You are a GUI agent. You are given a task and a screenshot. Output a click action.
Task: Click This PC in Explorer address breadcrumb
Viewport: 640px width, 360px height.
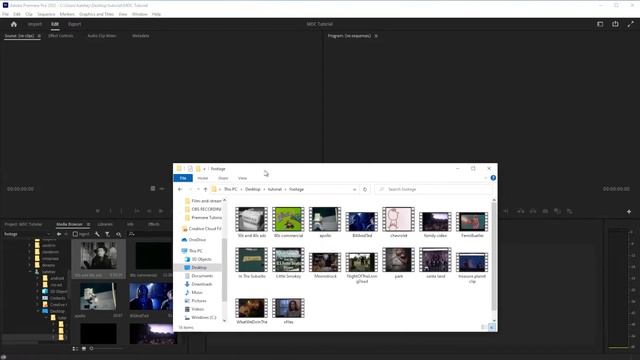click(x=231, y=189)
